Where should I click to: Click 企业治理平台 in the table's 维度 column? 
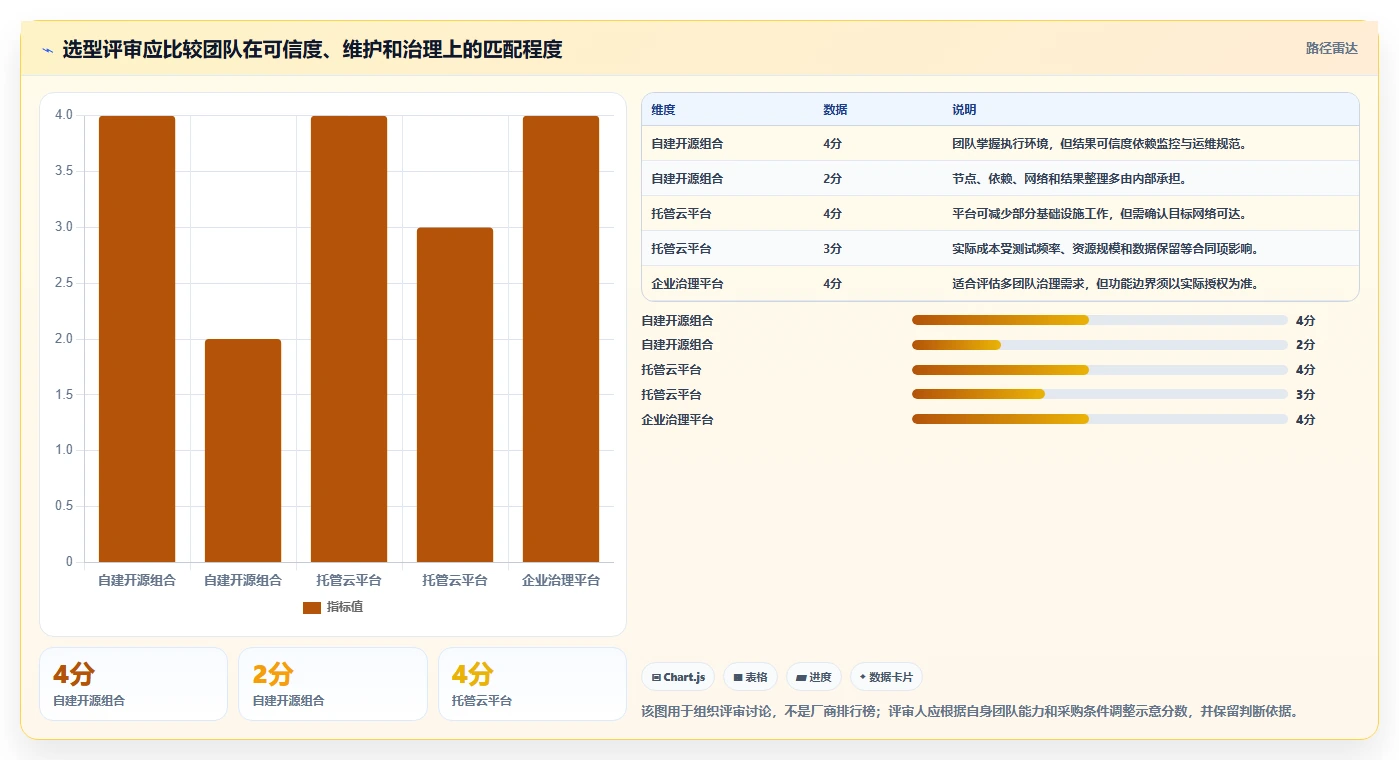pos(687,284)
